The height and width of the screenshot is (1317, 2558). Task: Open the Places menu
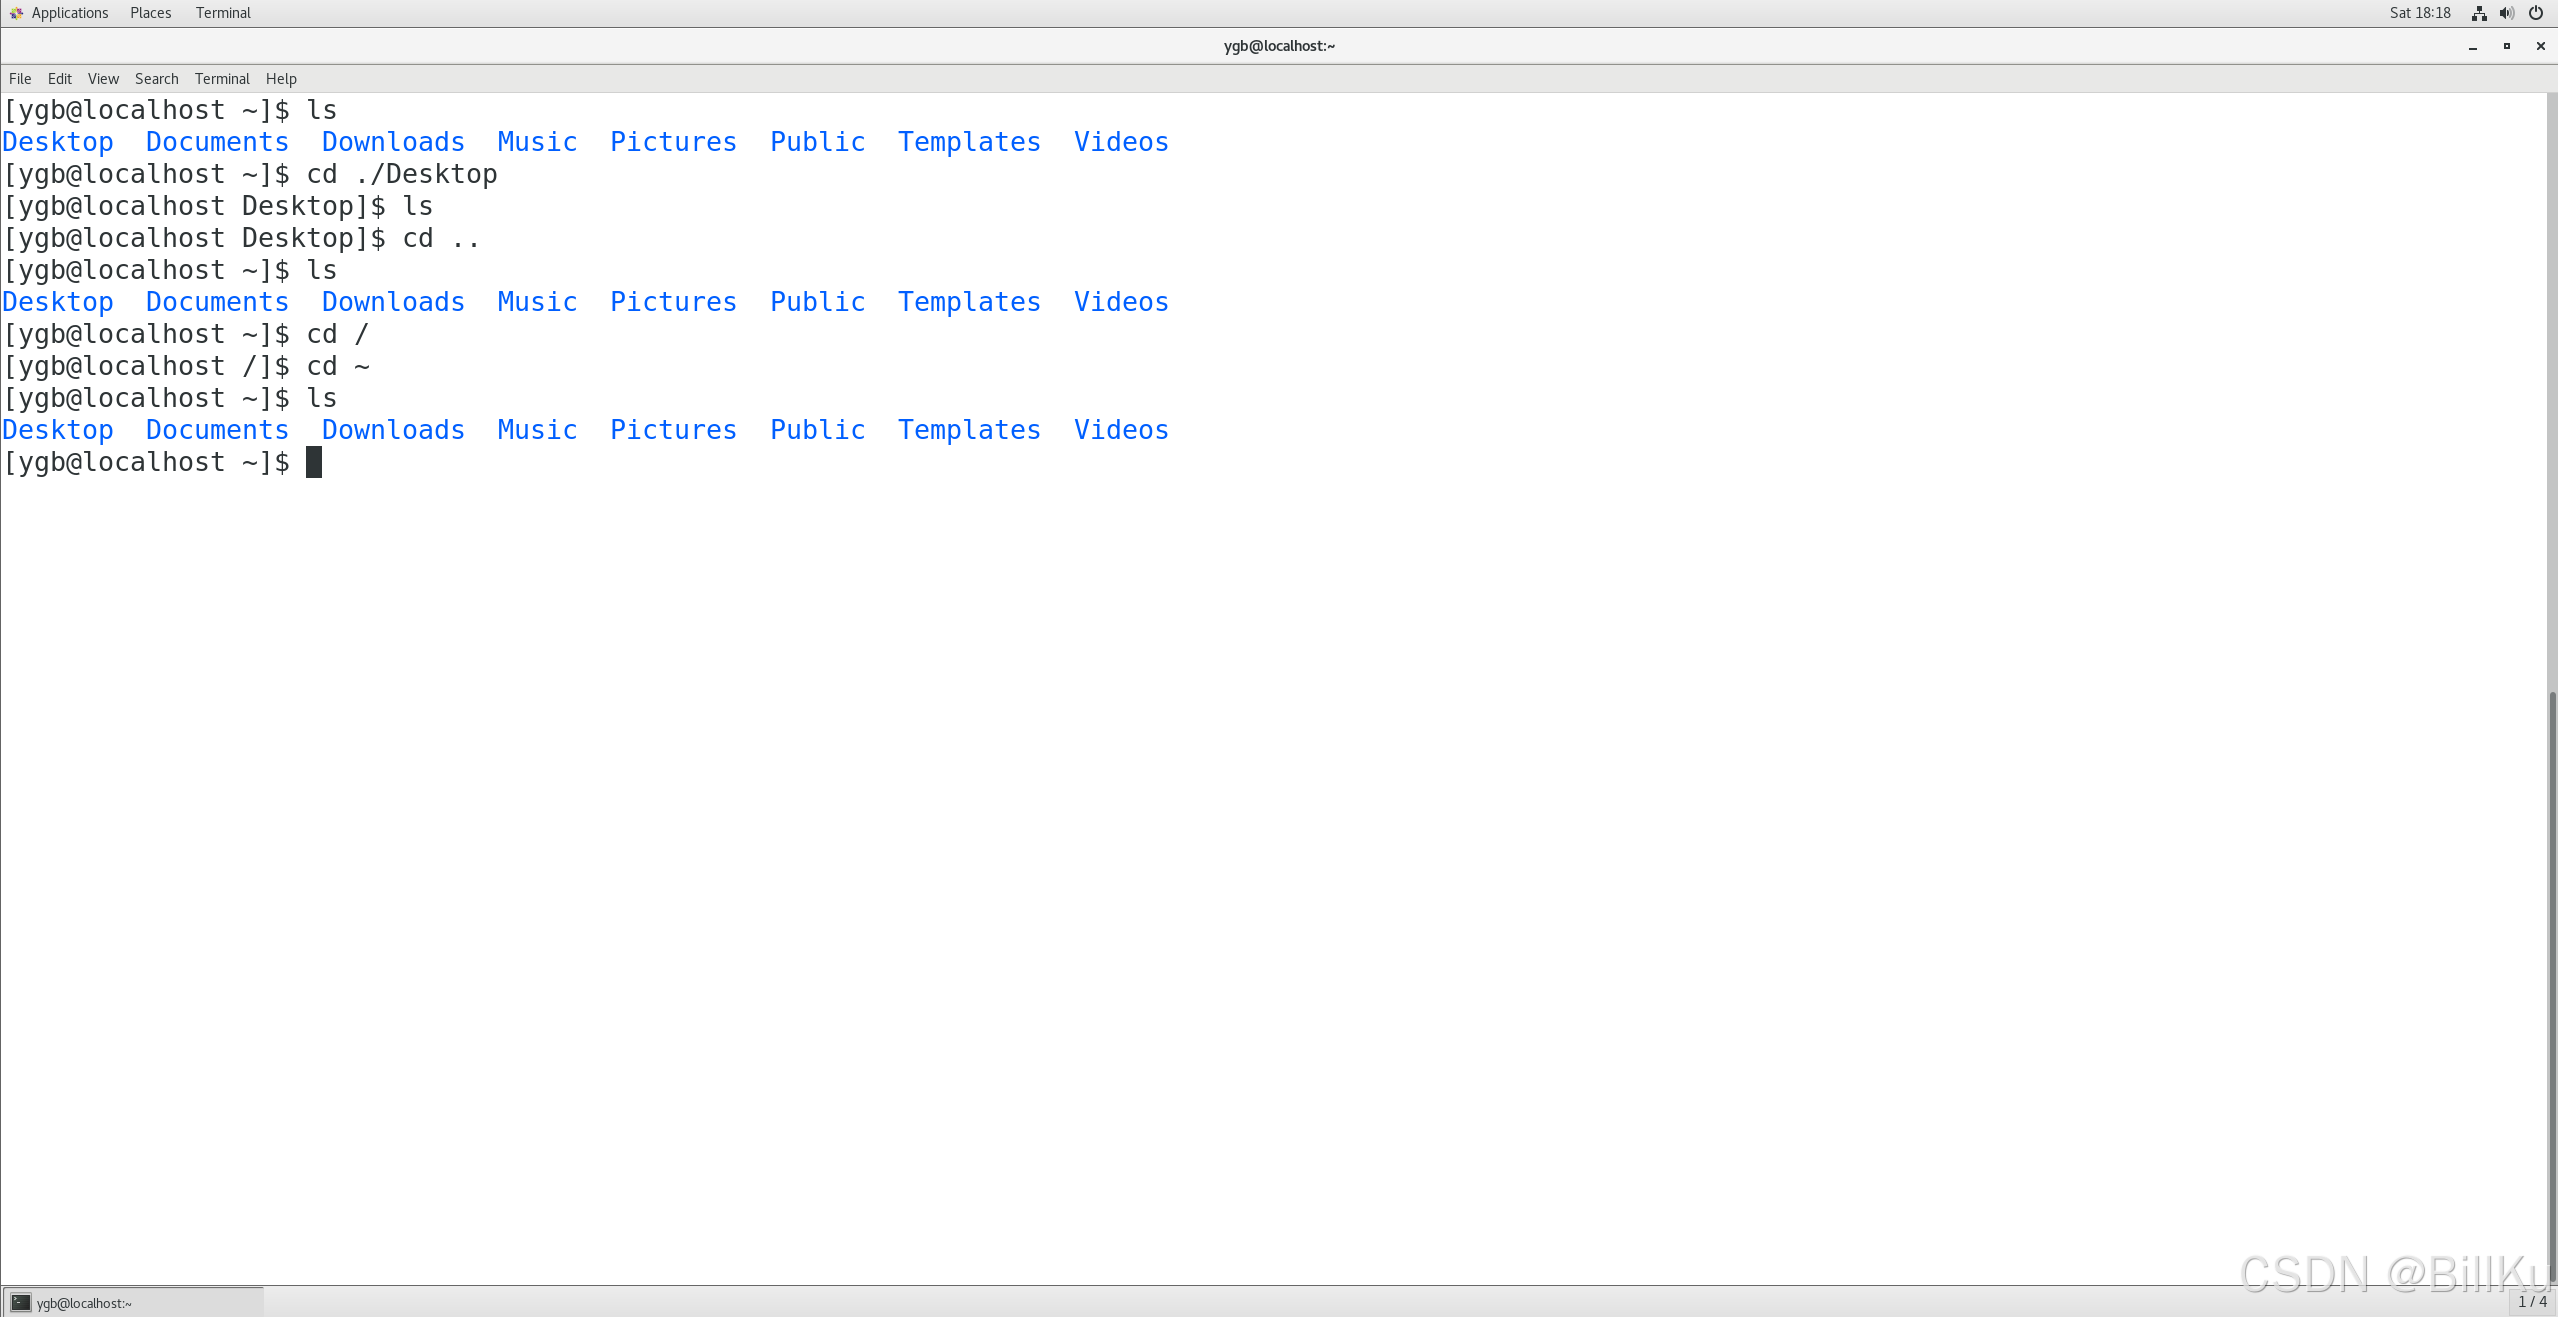(x=150, y=13)
